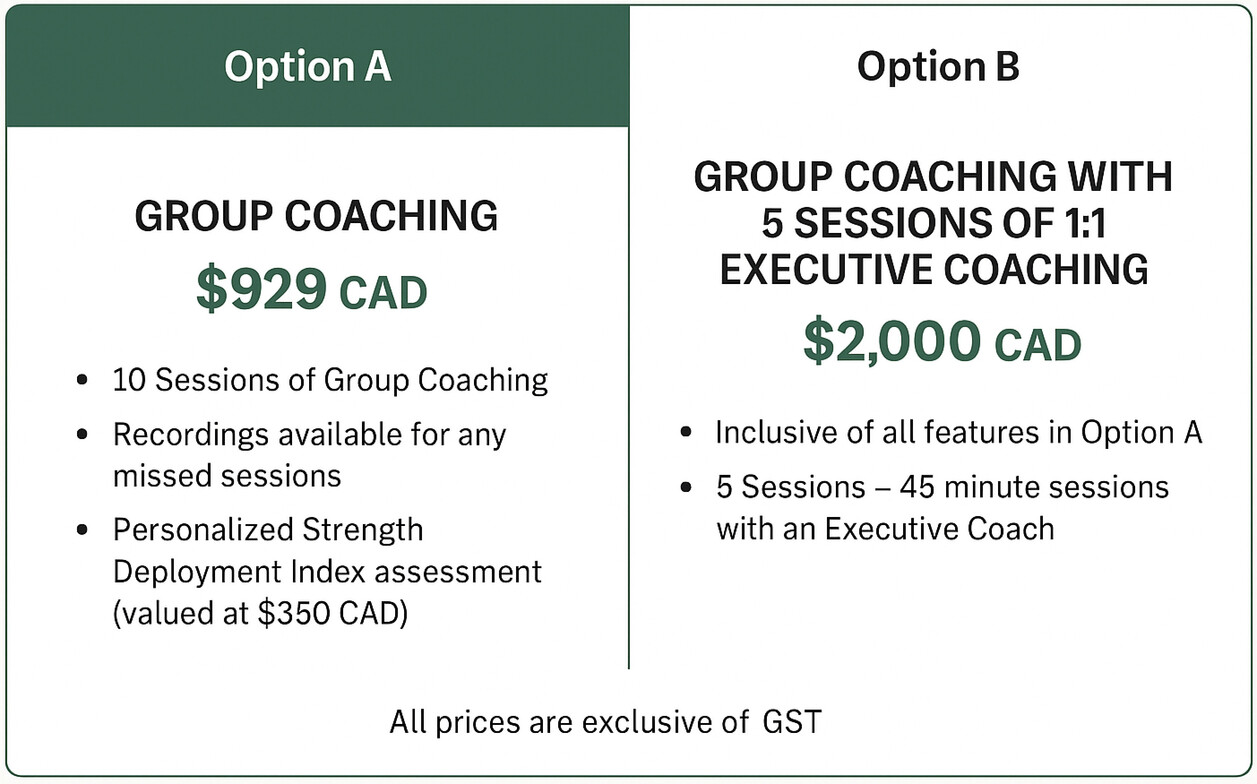1257x784 pixels.
Task: Click the 'All prices are exclusive of GST' note
Action: [605, 721]
